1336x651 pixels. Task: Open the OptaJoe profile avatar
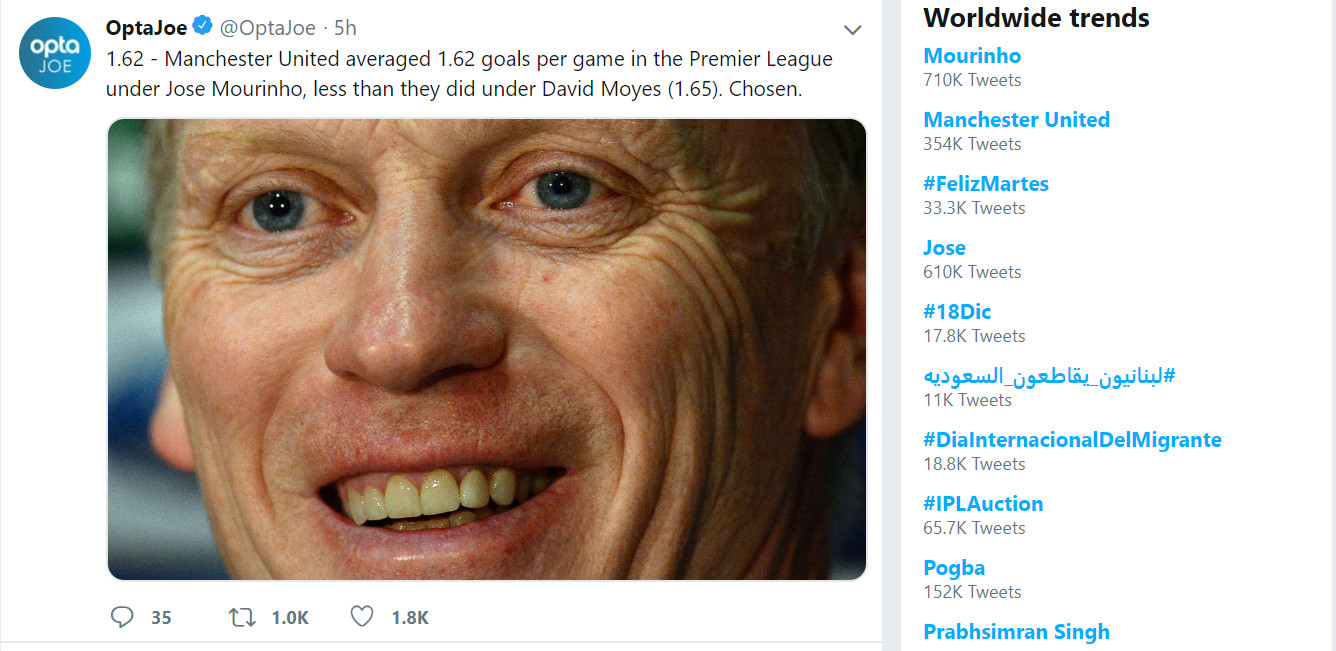click(x=55, y=53)
